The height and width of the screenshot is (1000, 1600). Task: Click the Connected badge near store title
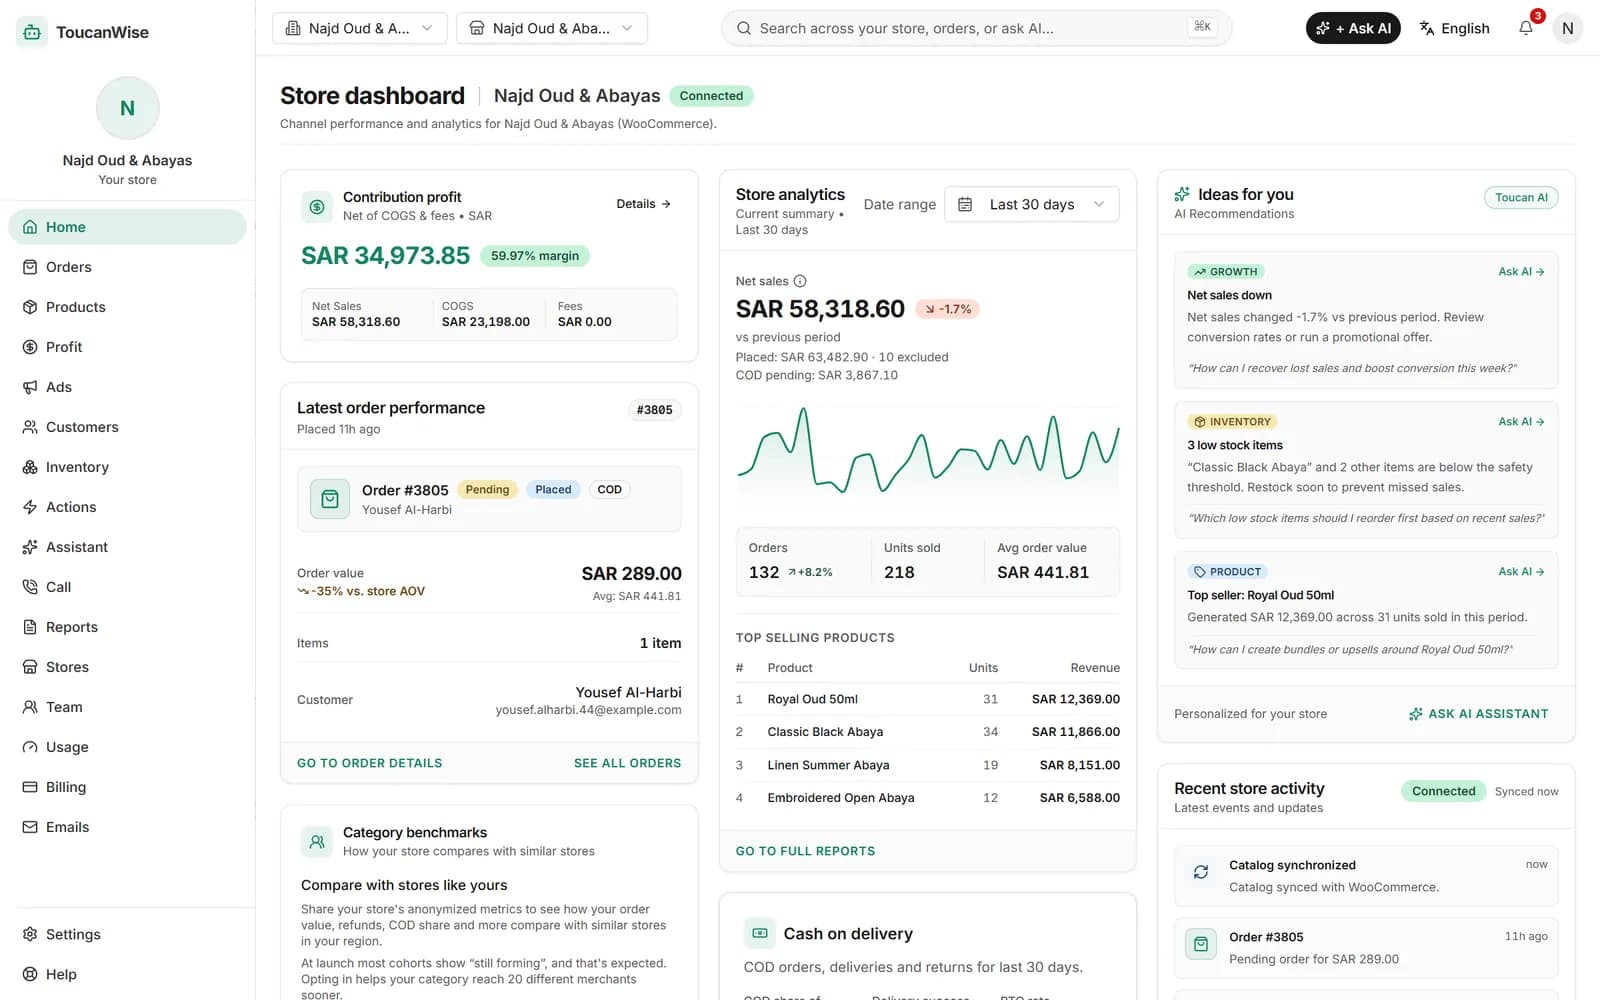(711, 96)
